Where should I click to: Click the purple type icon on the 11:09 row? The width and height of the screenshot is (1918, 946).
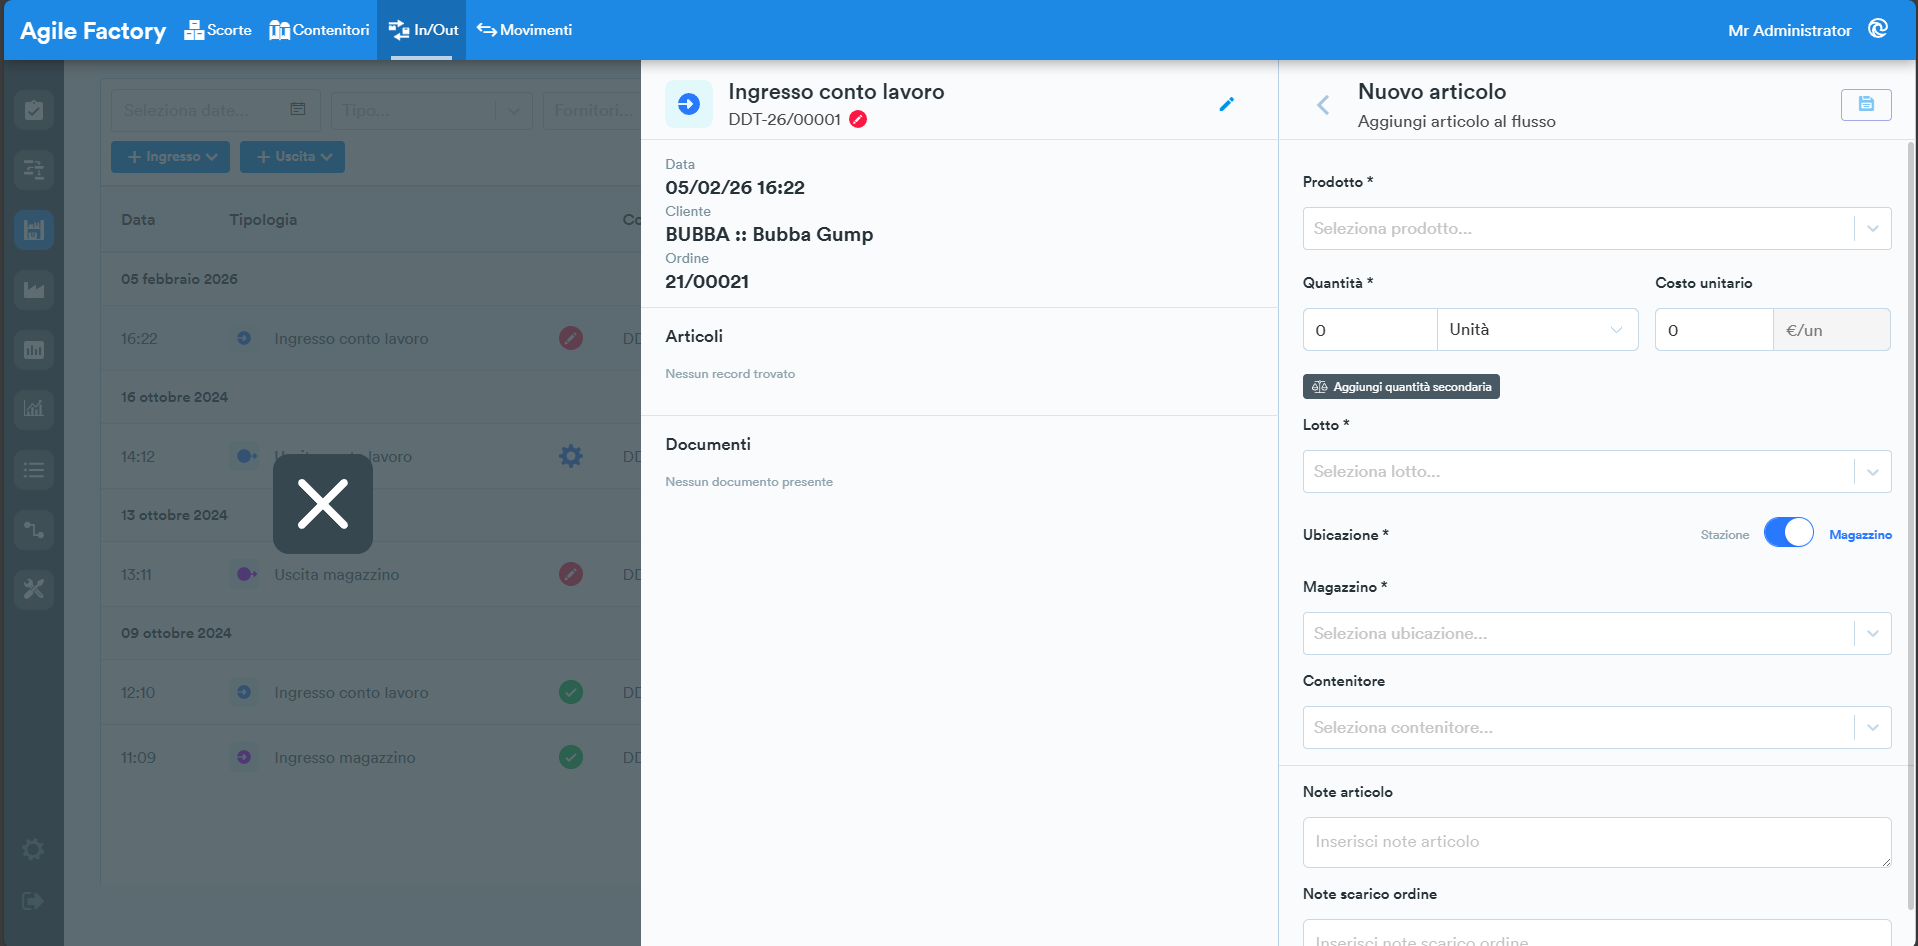coord(244,757)
